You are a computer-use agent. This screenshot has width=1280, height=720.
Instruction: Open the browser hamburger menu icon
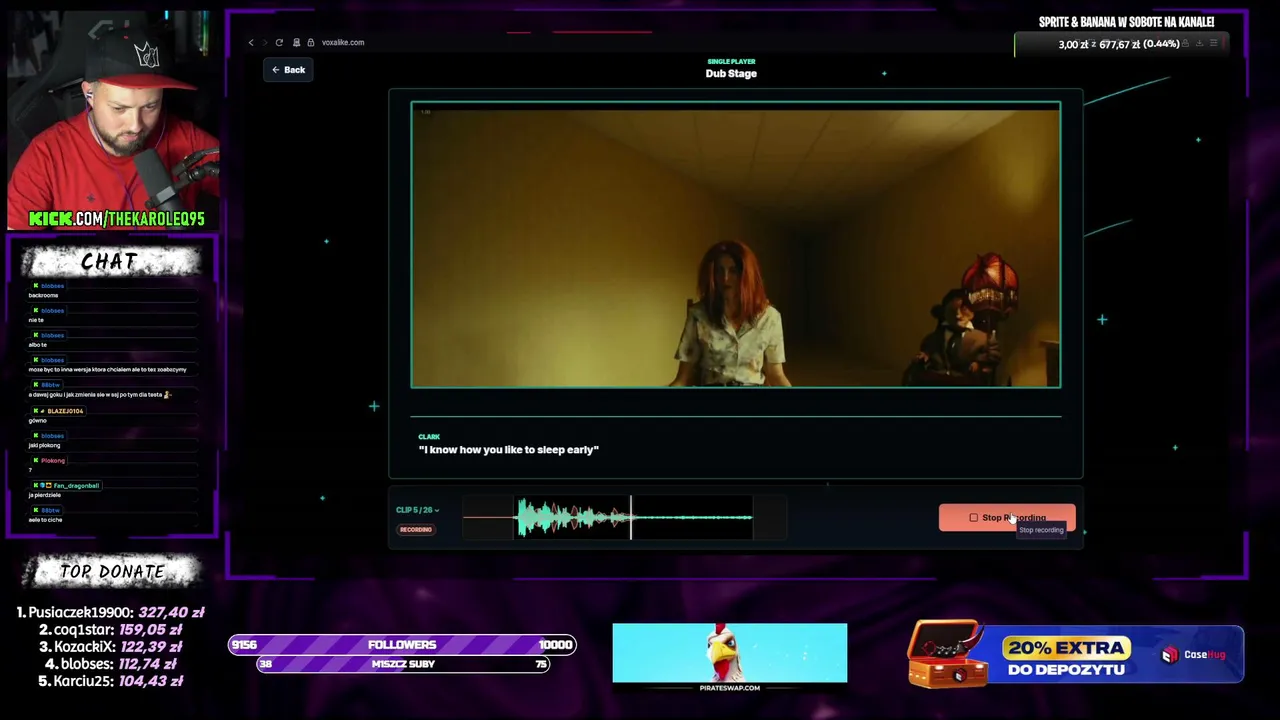(1213, 43)
